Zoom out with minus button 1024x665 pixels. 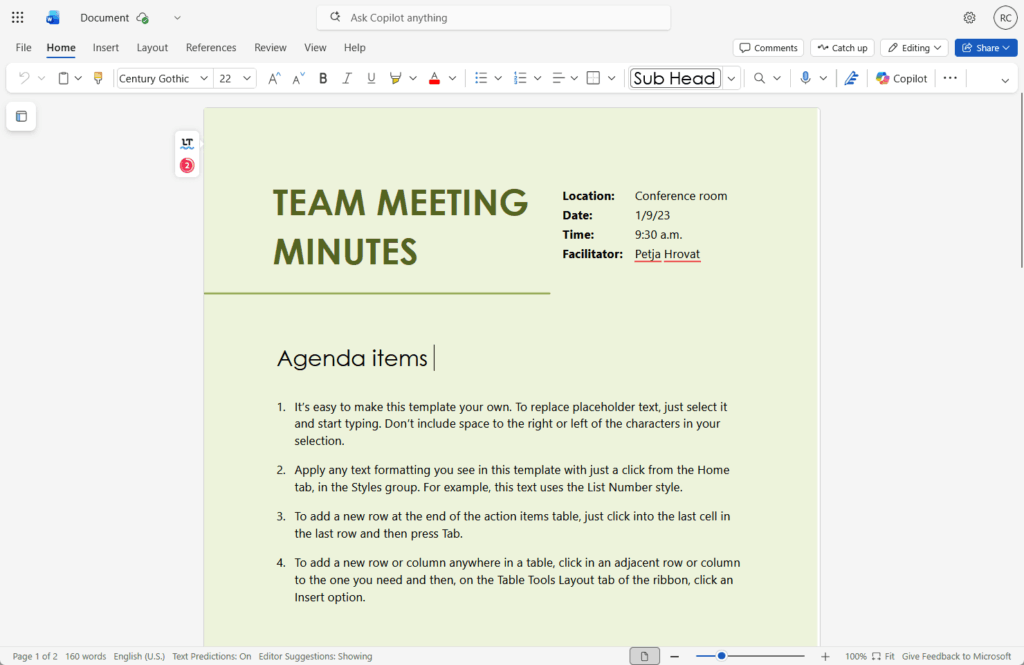click(675, 656)
